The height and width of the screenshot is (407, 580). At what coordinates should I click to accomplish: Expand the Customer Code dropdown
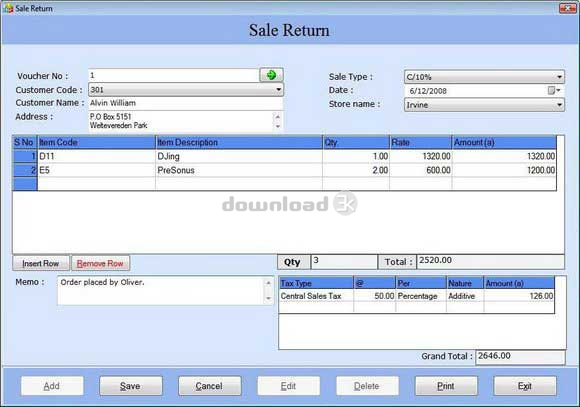click(x=279, y=90)
